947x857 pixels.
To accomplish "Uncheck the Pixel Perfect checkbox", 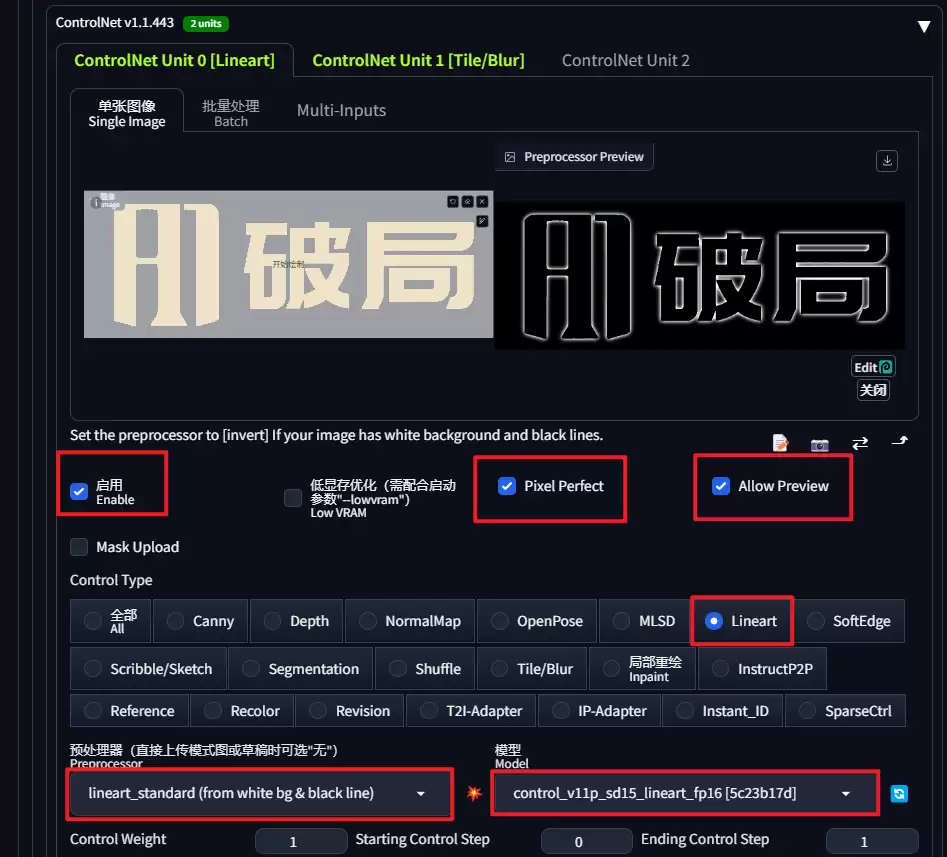I will click(x=507, y=486).
